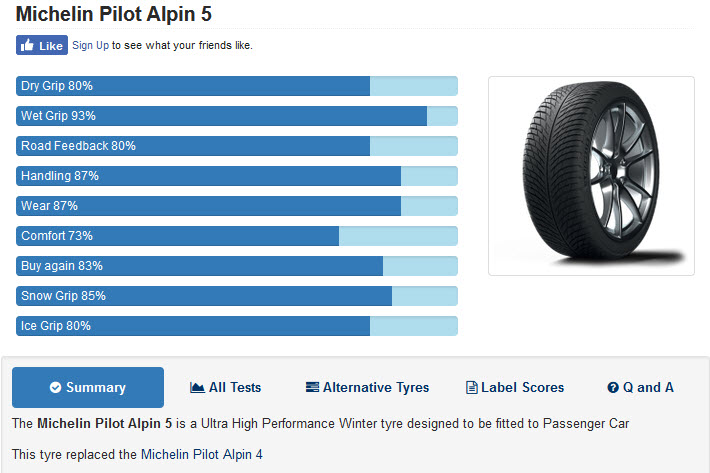This screenshot has width=710, height=473.
Task: Click the Like button text
Action: pyautogui.click(x=51, y=46)
